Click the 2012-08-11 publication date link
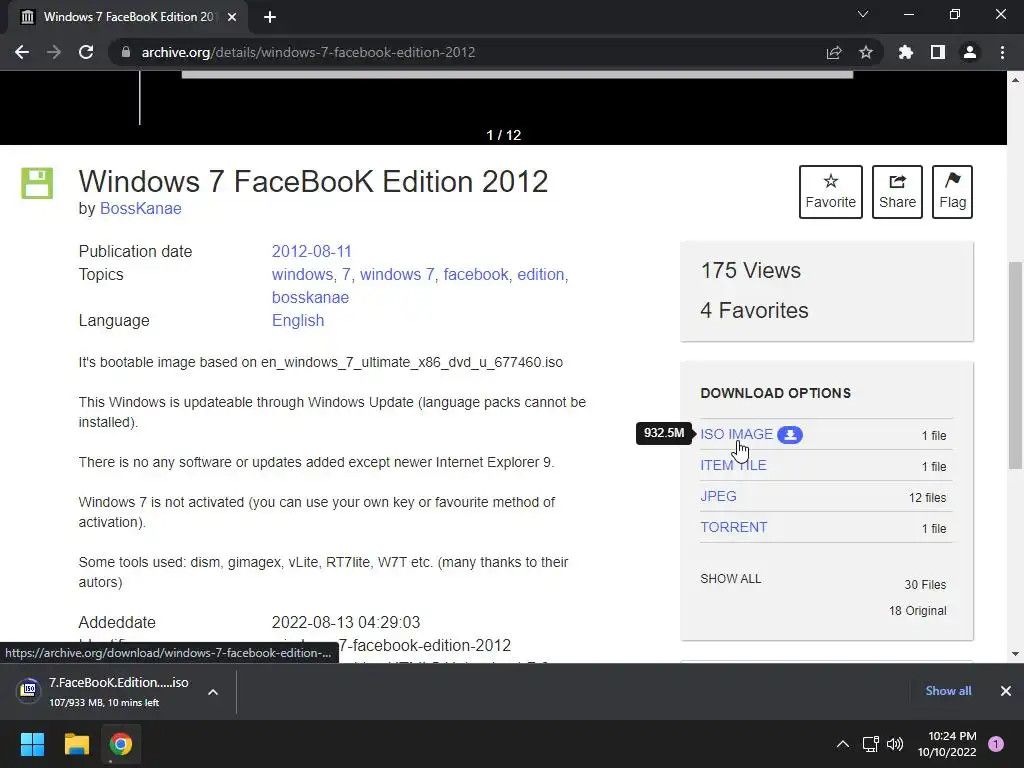The width and height of the screenshot is (1024, 768). [312, 251]
